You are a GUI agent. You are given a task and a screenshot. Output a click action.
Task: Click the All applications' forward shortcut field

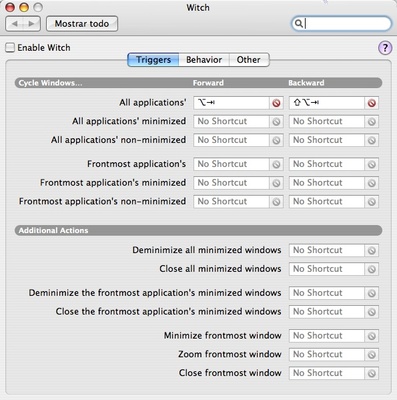click(x=231, y=103)
